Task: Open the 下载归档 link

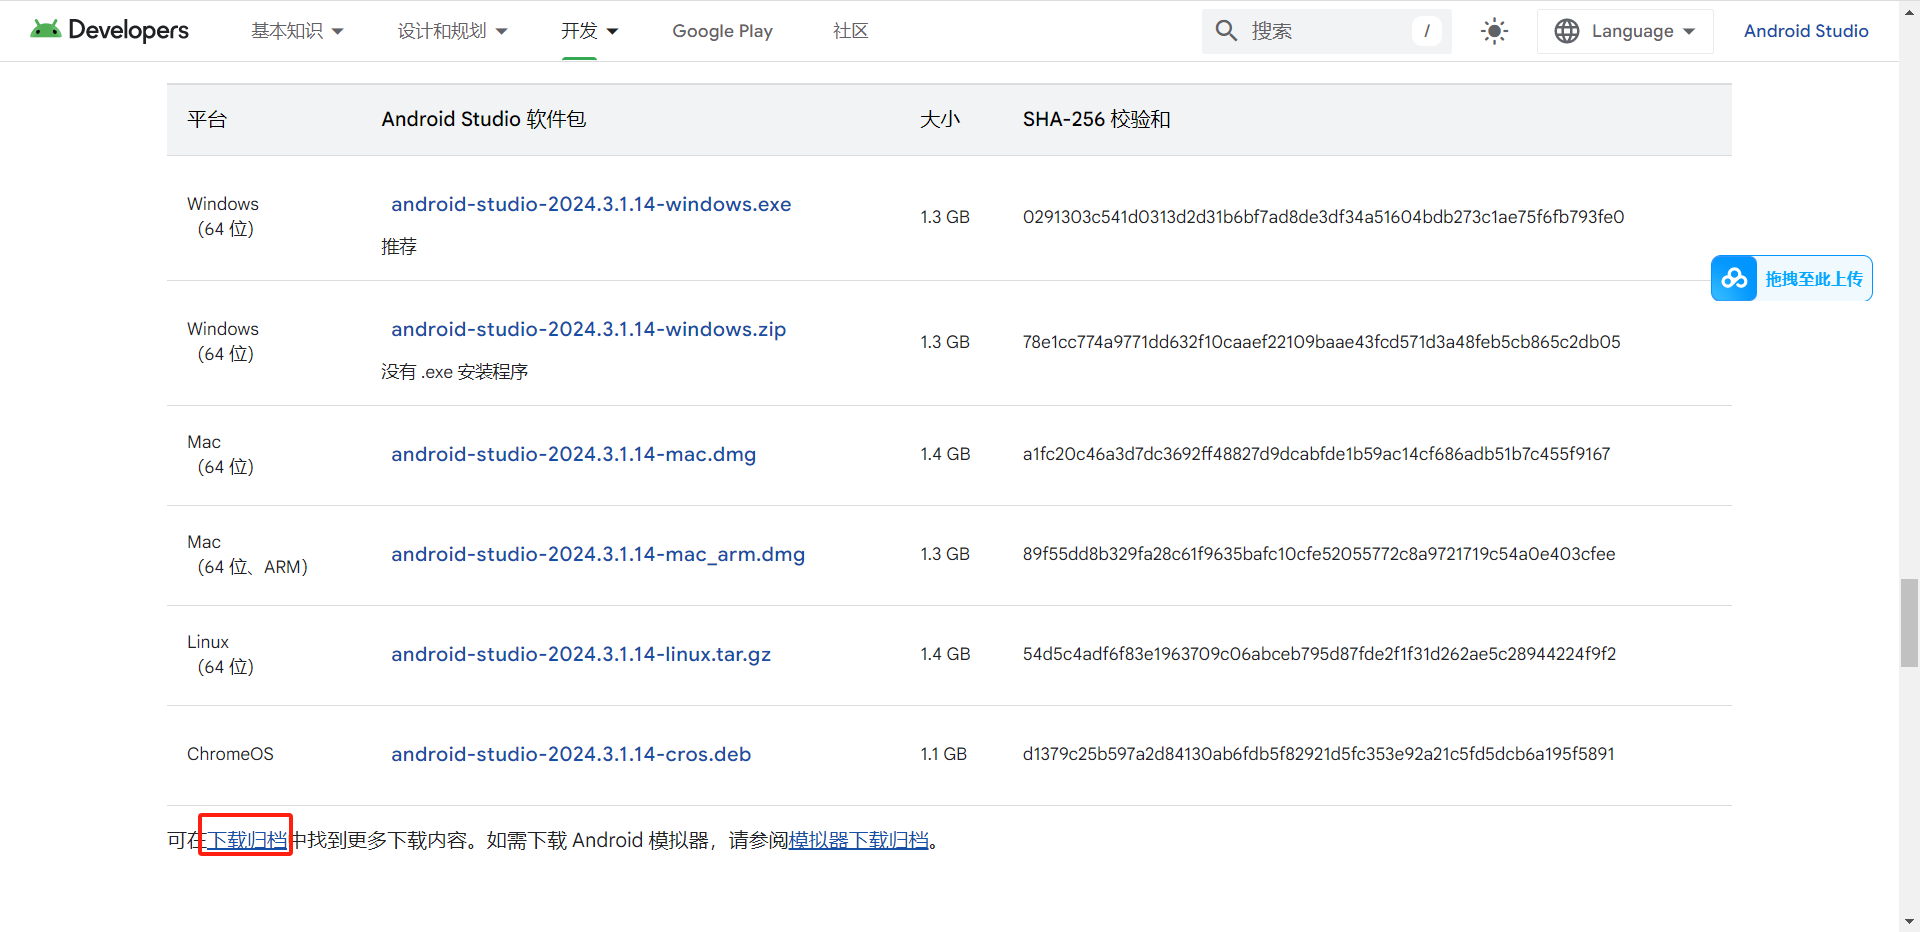Action: click(x=247, y=840)
